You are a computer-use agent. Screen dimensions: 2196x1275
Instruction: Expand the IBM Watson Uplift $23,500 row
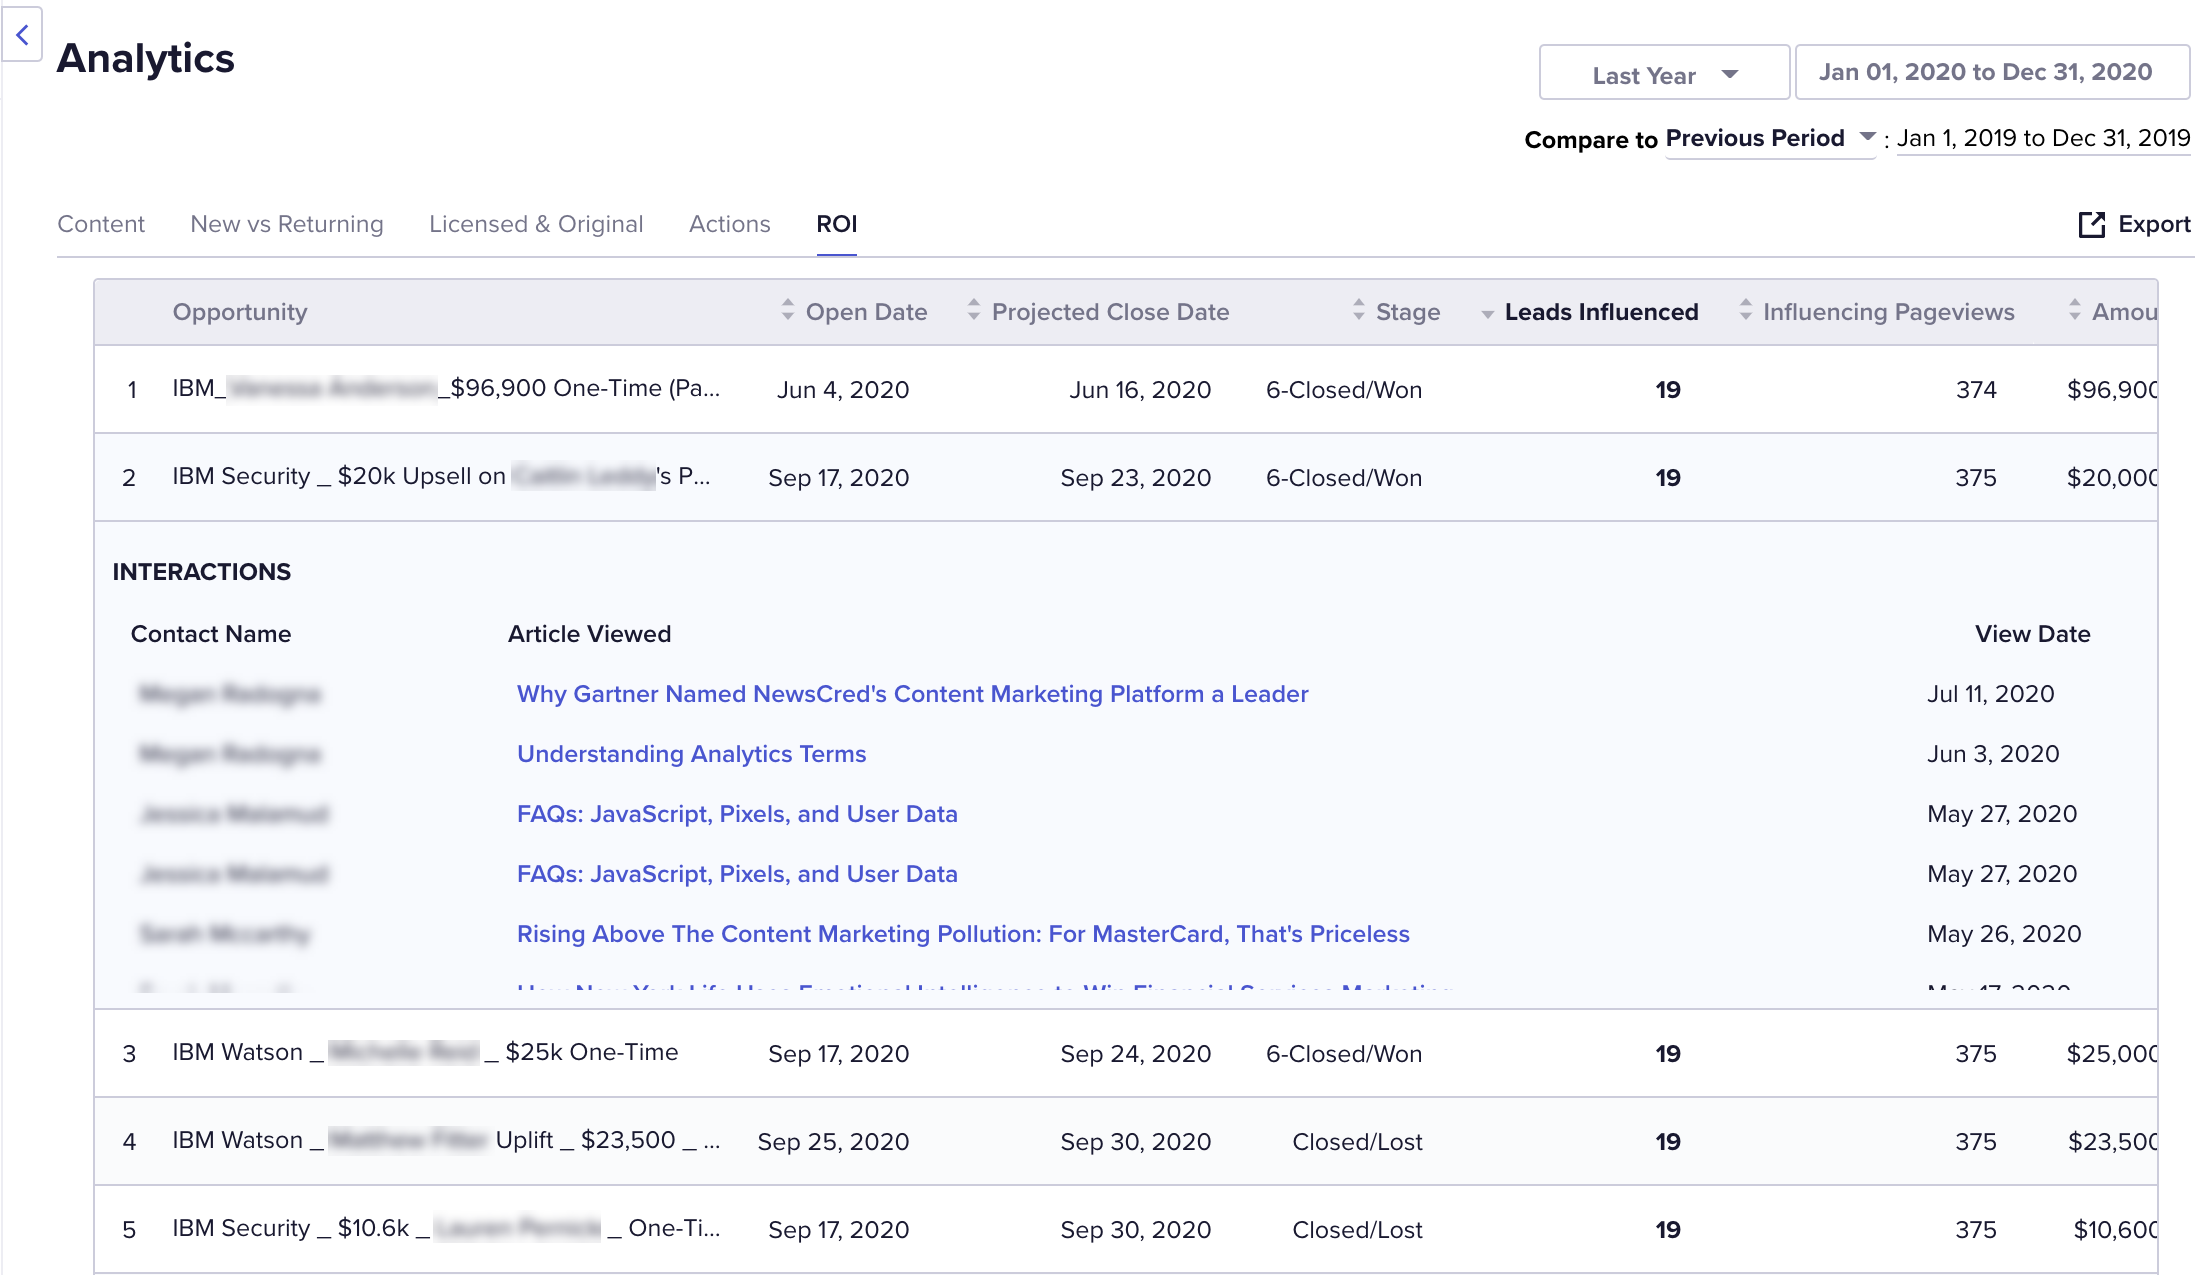[x=1125, y=1141]
